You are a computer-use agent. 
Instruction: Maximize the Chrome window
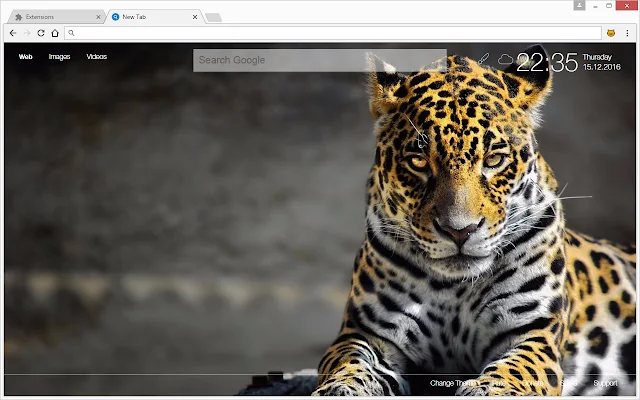609,6
